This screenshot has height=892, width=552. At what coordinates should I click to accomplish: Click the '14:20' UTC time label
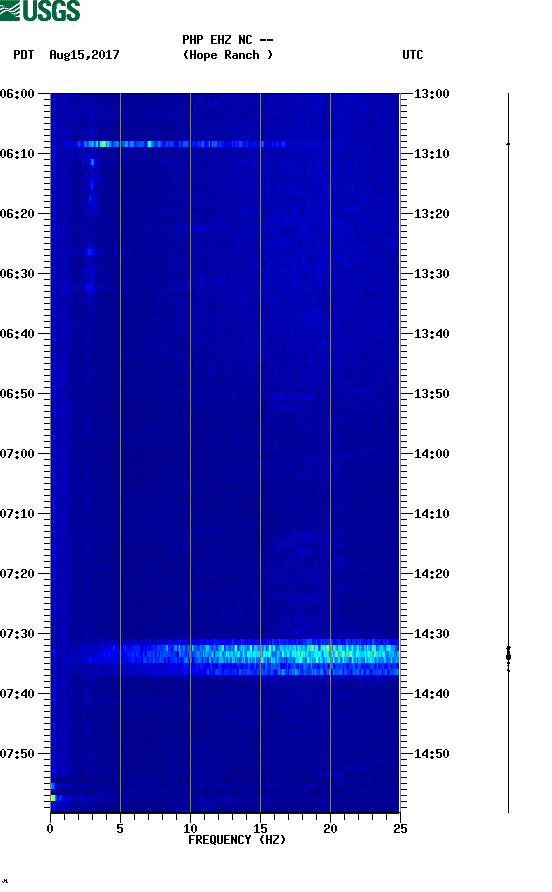pyautogui.click(x=431, y=574)
